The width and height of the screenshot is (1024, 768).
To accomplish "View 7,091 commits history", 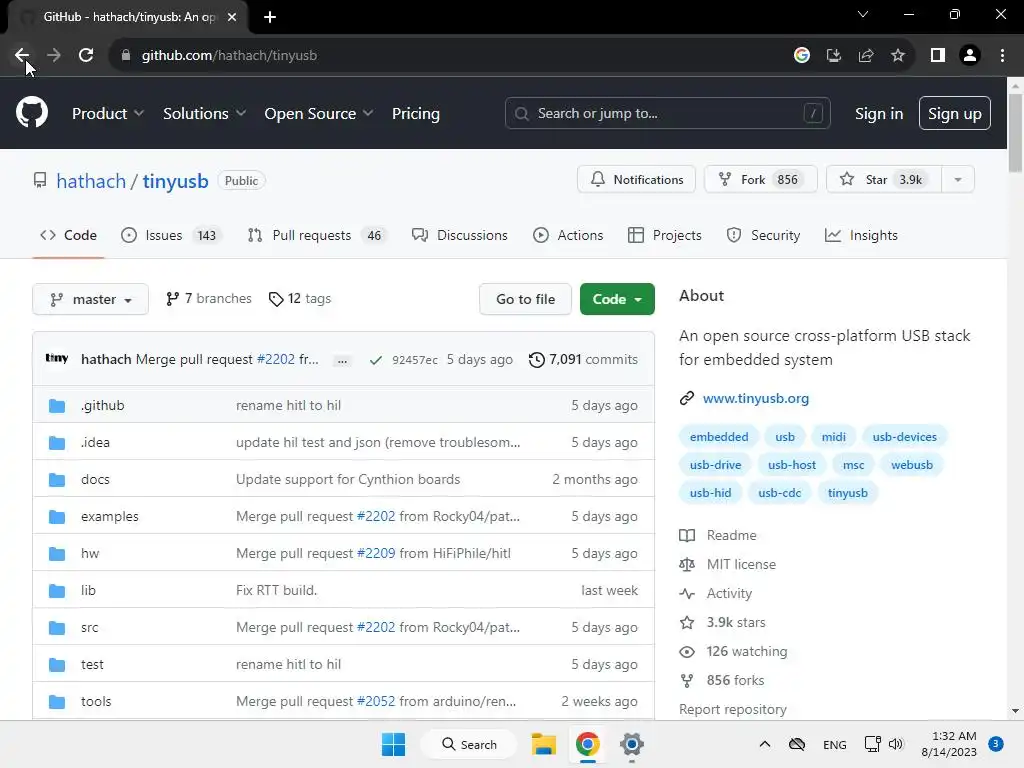I will [583, 360].
